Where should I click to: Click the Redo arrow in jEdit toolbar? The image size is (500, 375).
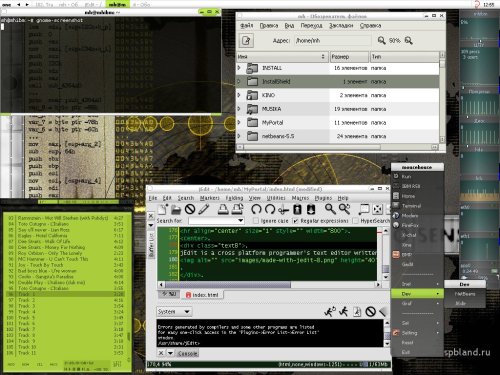(270, 209)
